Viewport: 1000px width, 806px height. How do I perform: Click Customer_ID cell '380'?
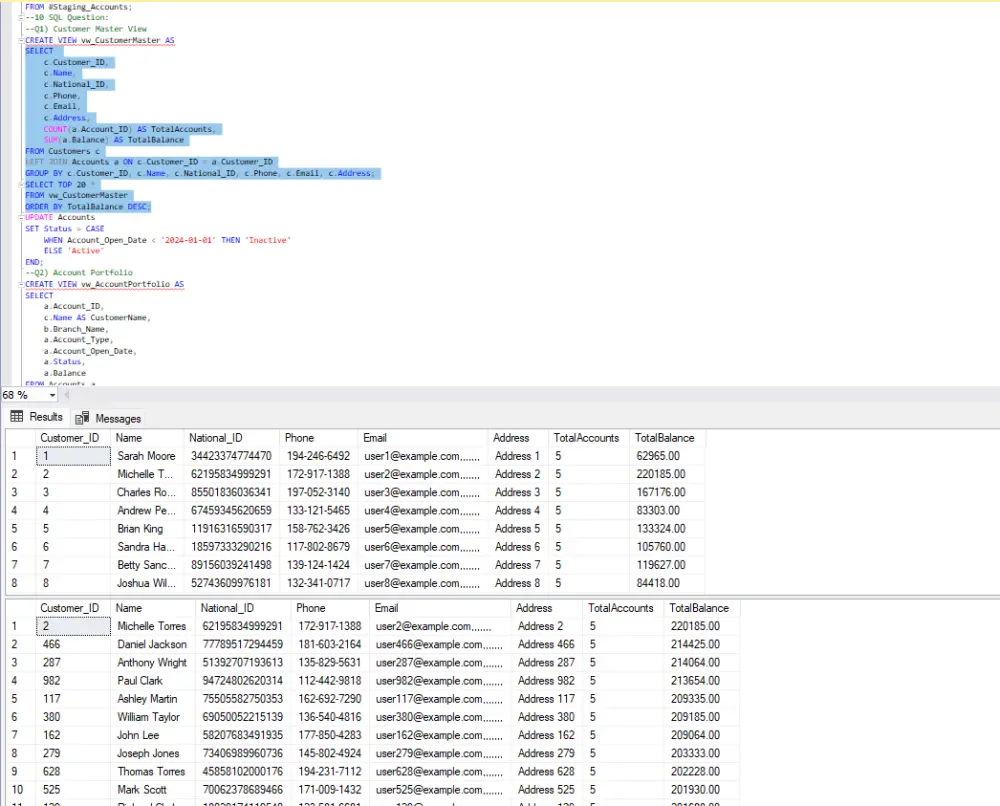(73, 717)
